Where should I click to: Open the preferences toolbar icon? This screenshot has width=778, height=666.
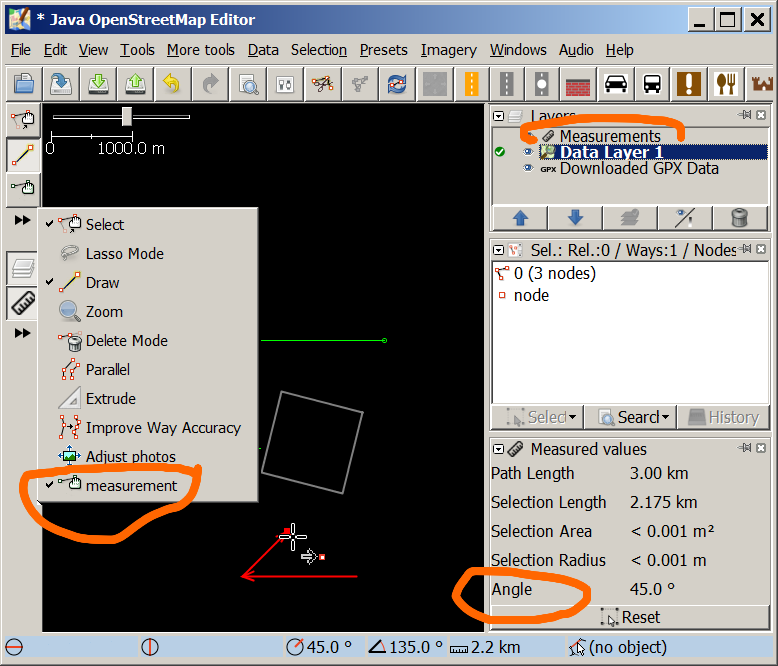285,84
